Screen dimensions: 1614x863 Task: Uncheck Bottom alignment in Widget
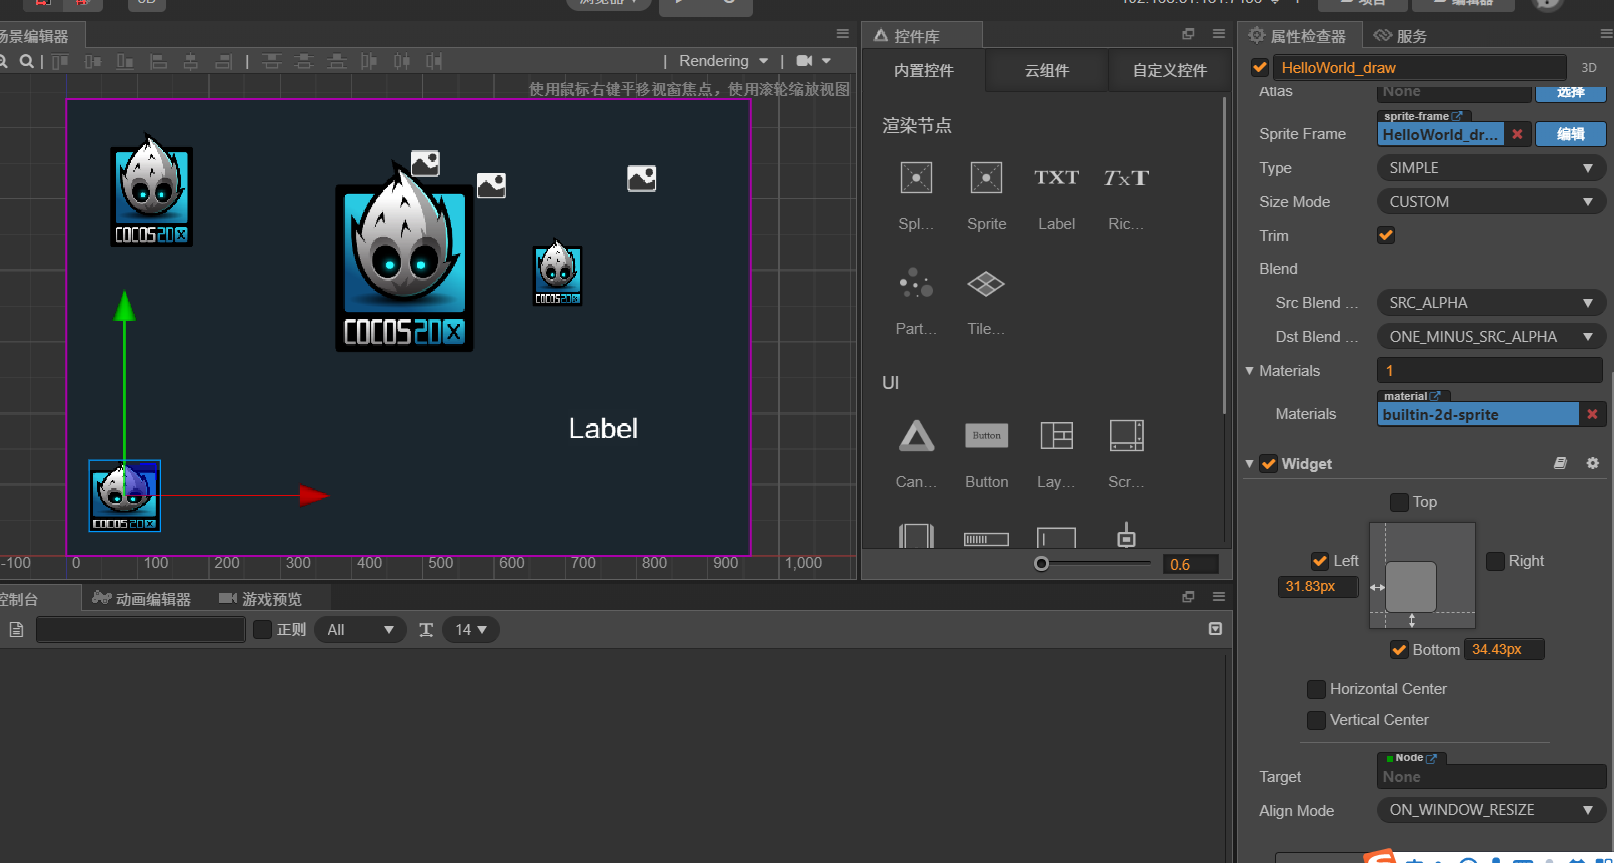[x=1400, y=650]
